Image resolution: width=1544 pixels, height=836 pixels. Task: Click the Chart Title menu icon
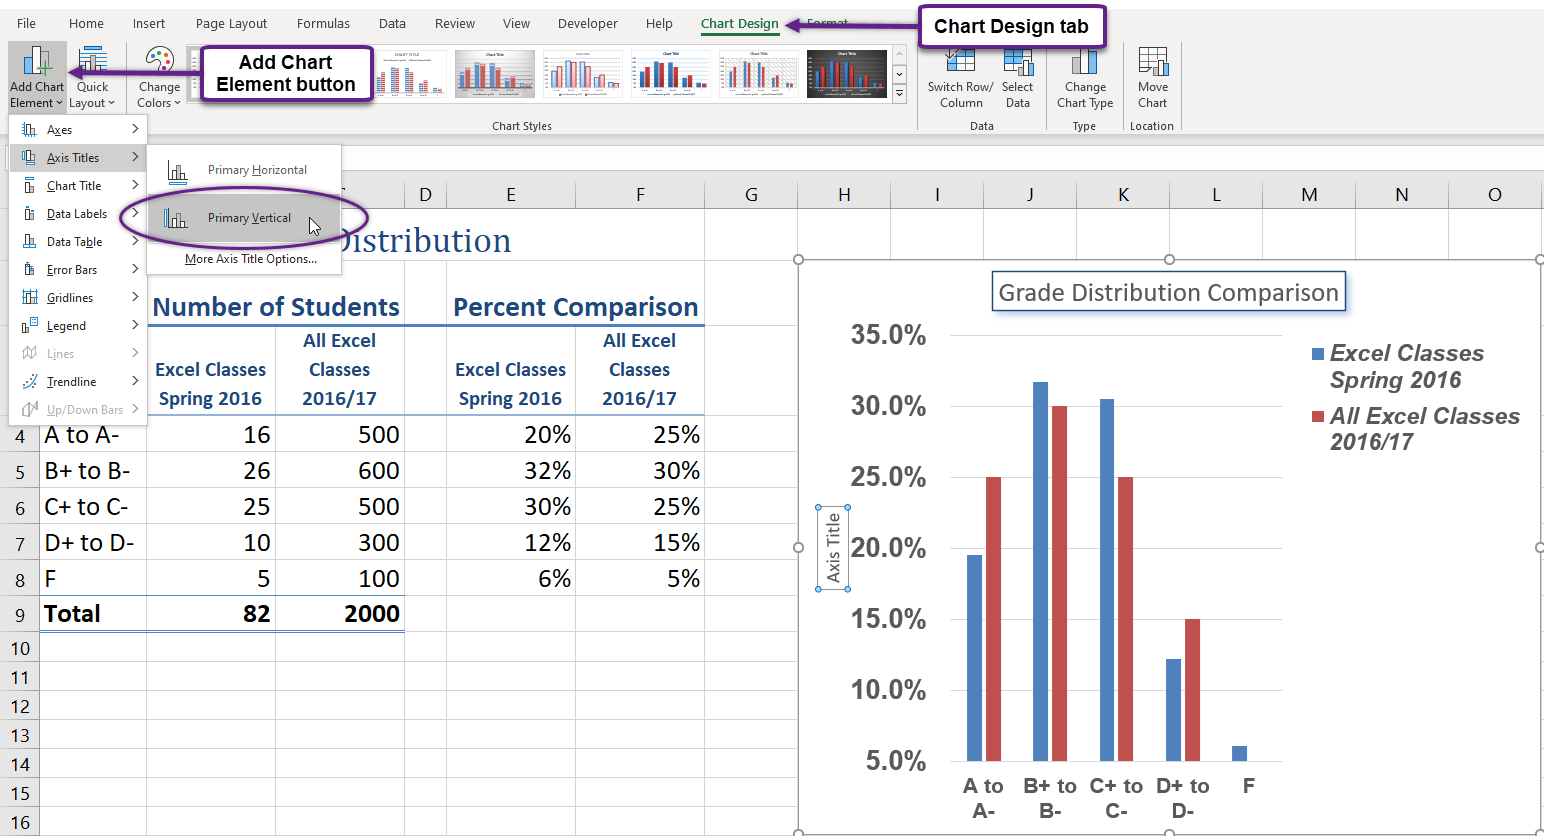[29, 186]
